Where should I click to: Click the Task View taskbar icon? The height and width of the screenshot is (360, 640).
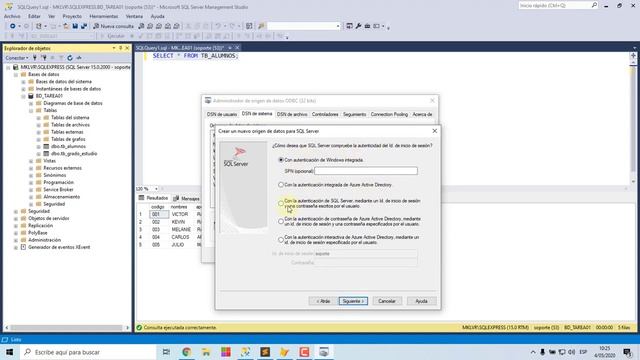point(166,352)
